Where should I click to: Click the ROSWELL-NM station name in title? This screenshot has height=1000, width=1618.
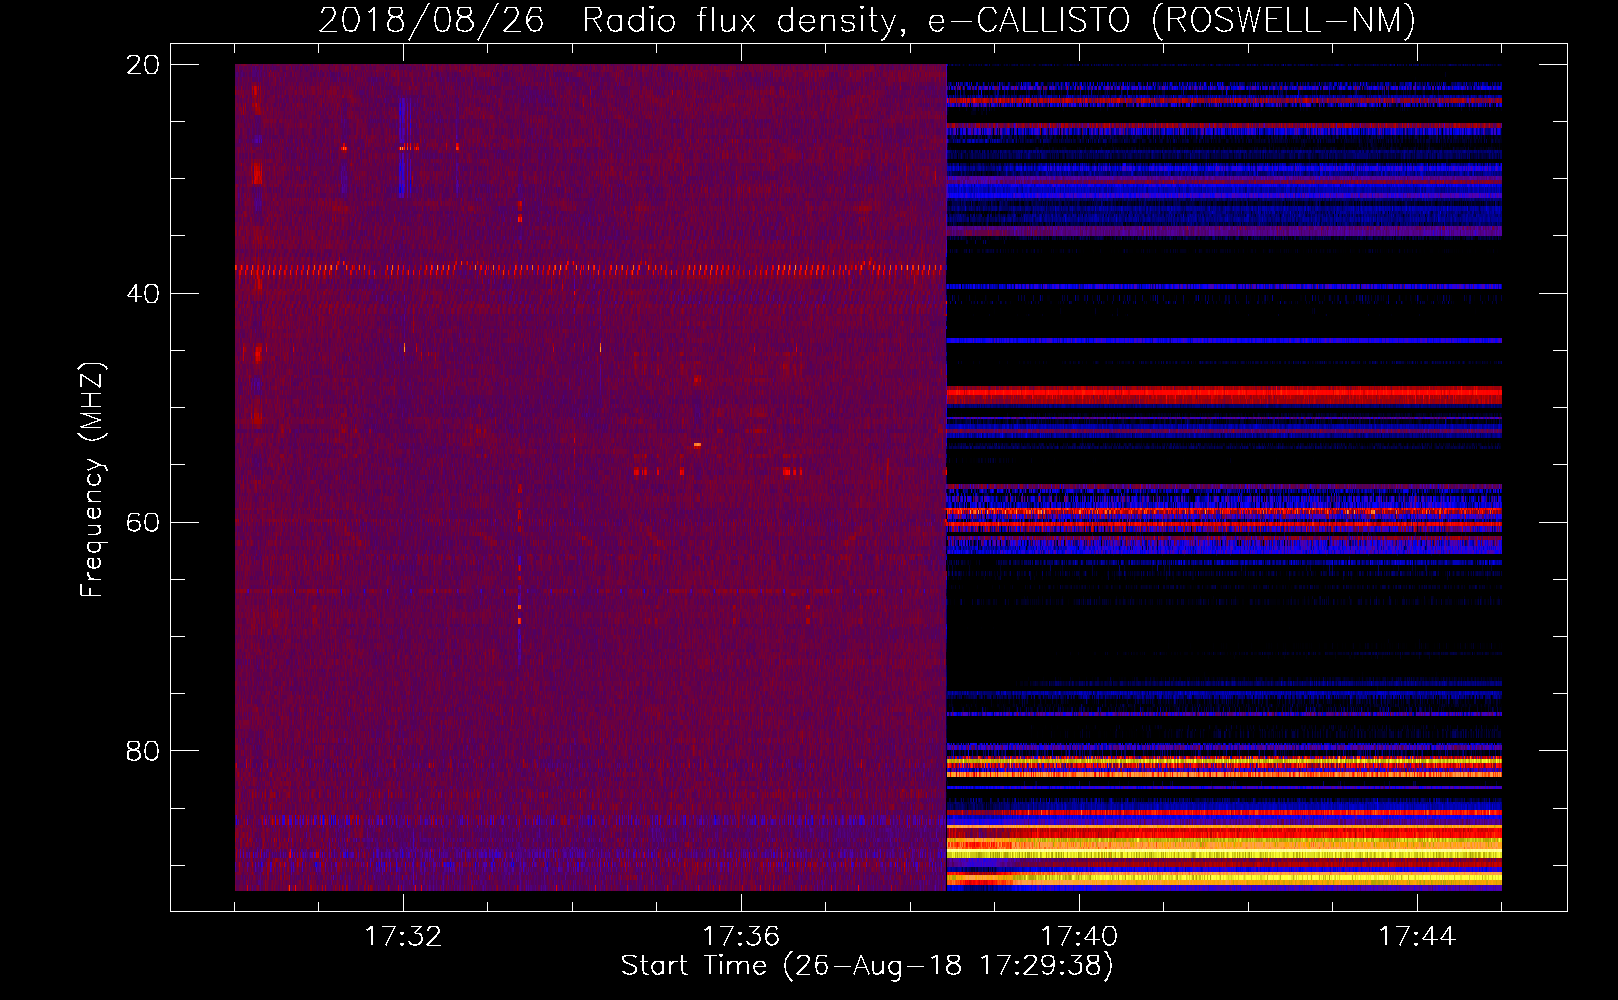tap(1283, 21)
